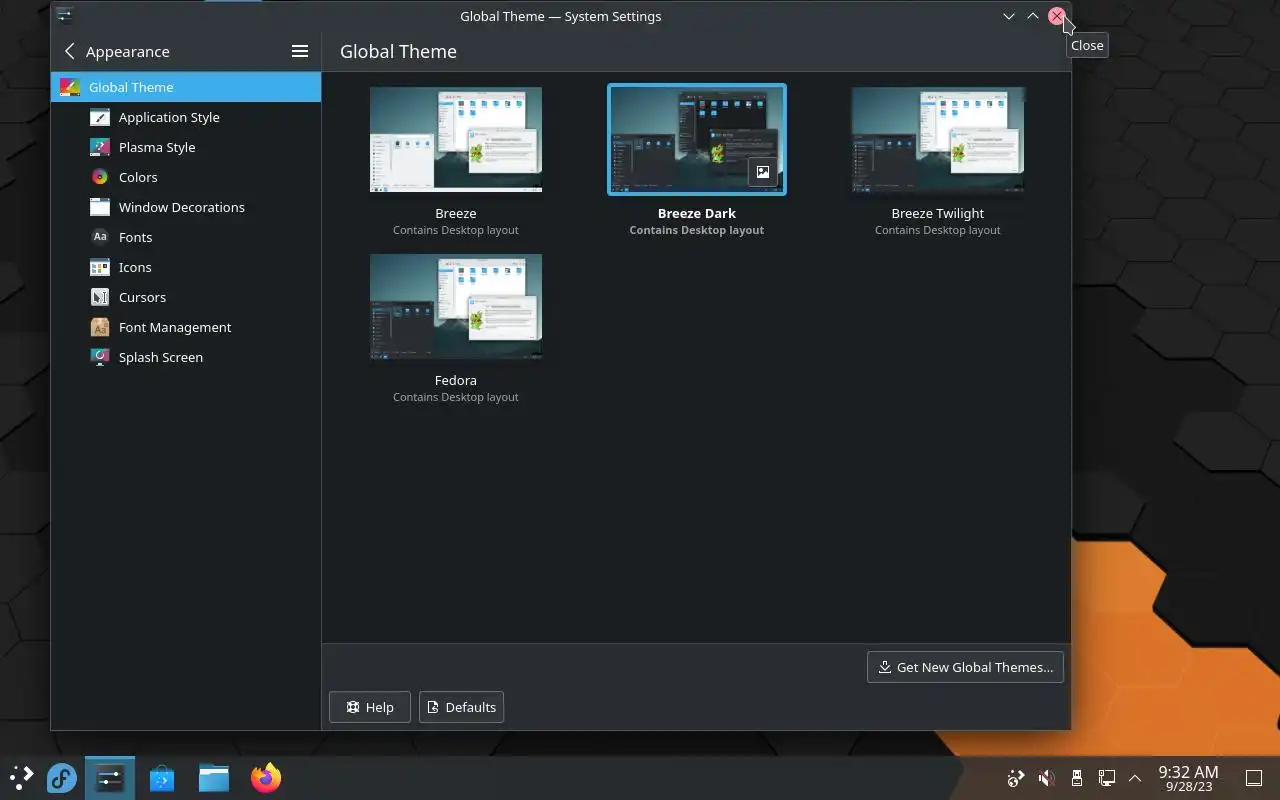Open the Global Theme sidebar entry
Screen dimensions: 1280x800
[x=186, y=87]
